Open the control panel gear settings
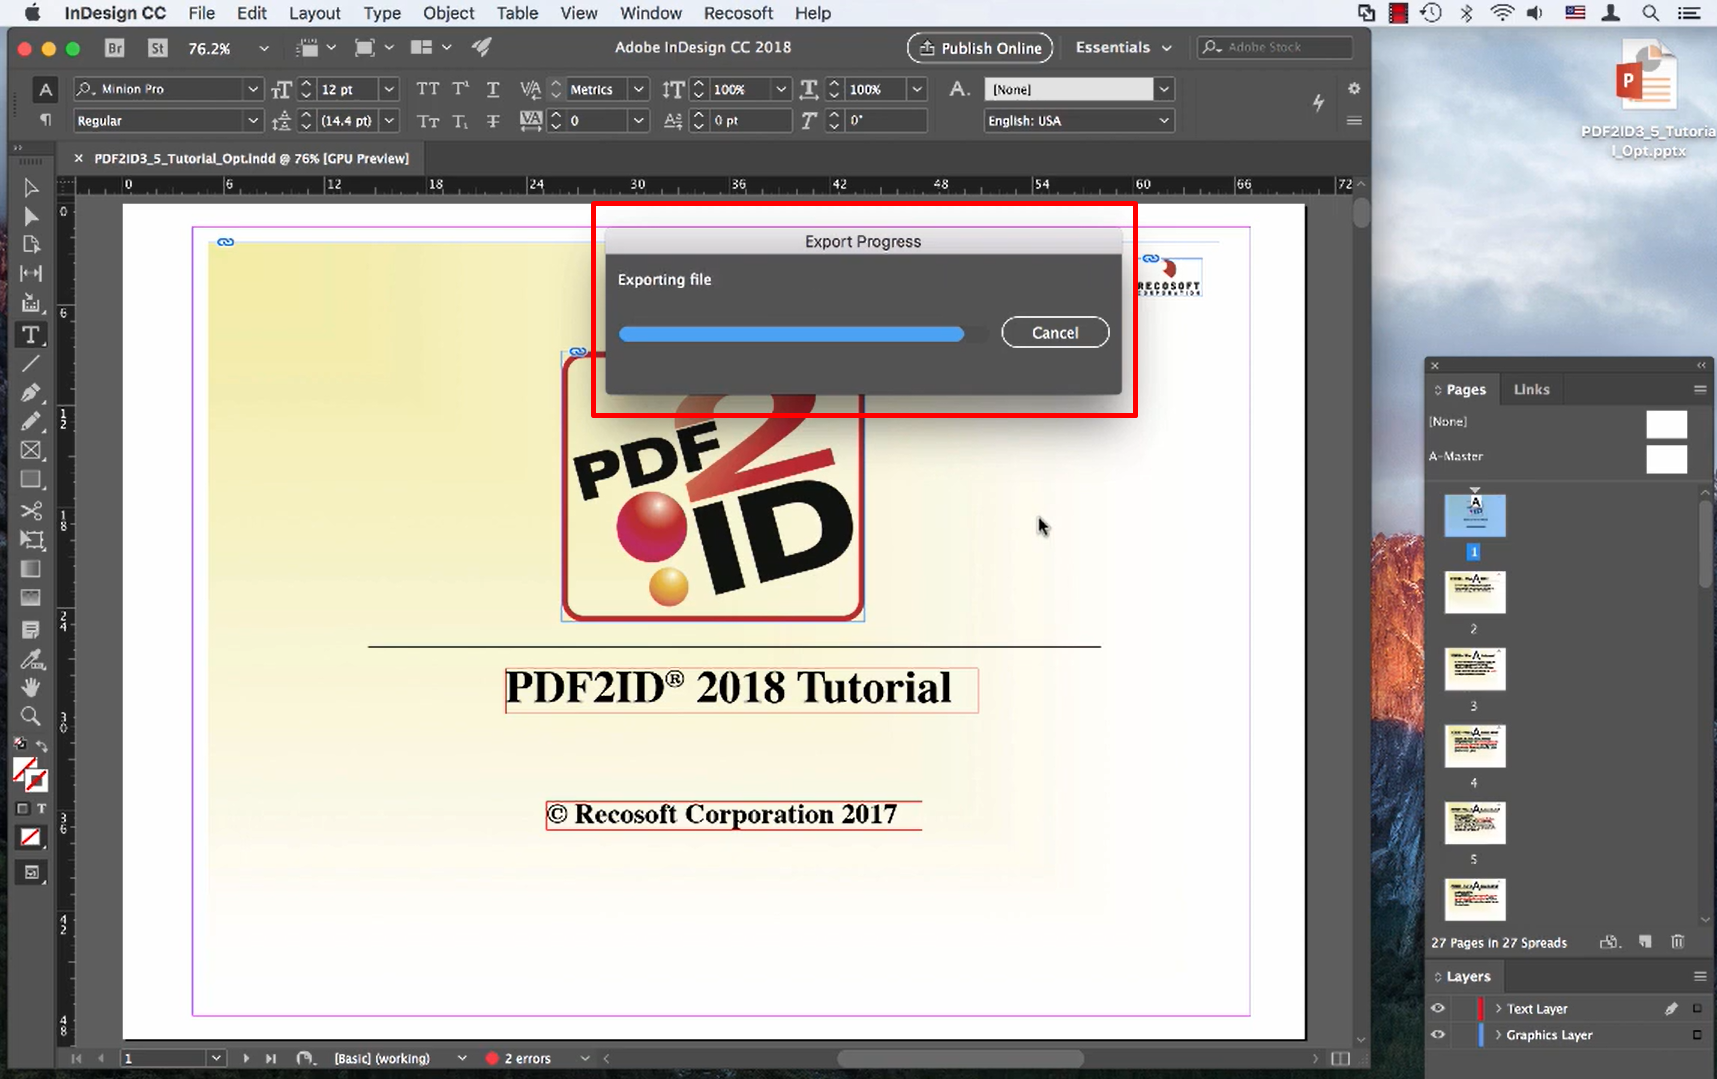Viewport: 1717px width, 1079px height. [1354, 88]
